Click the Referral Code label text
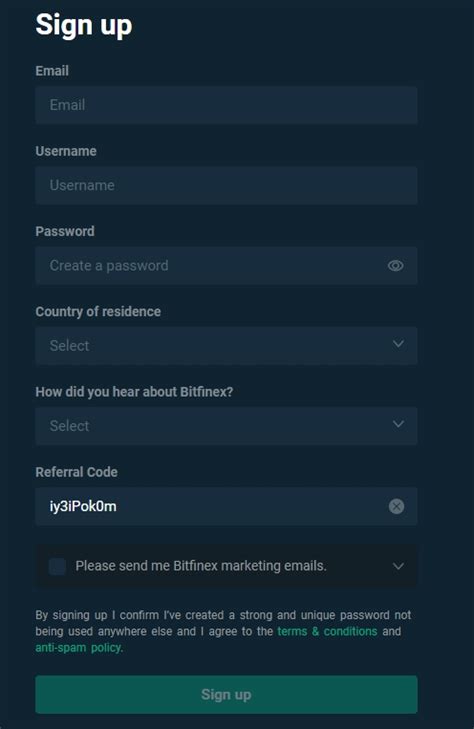Viewport: 474px width, 729px height. click(77, 472)
